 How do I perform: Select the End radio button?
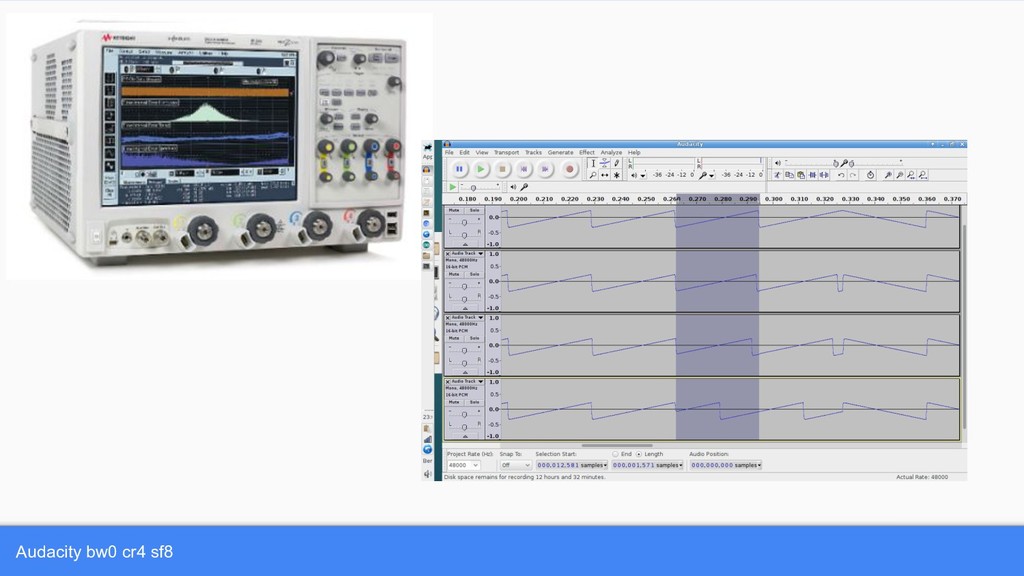[615, 454]
